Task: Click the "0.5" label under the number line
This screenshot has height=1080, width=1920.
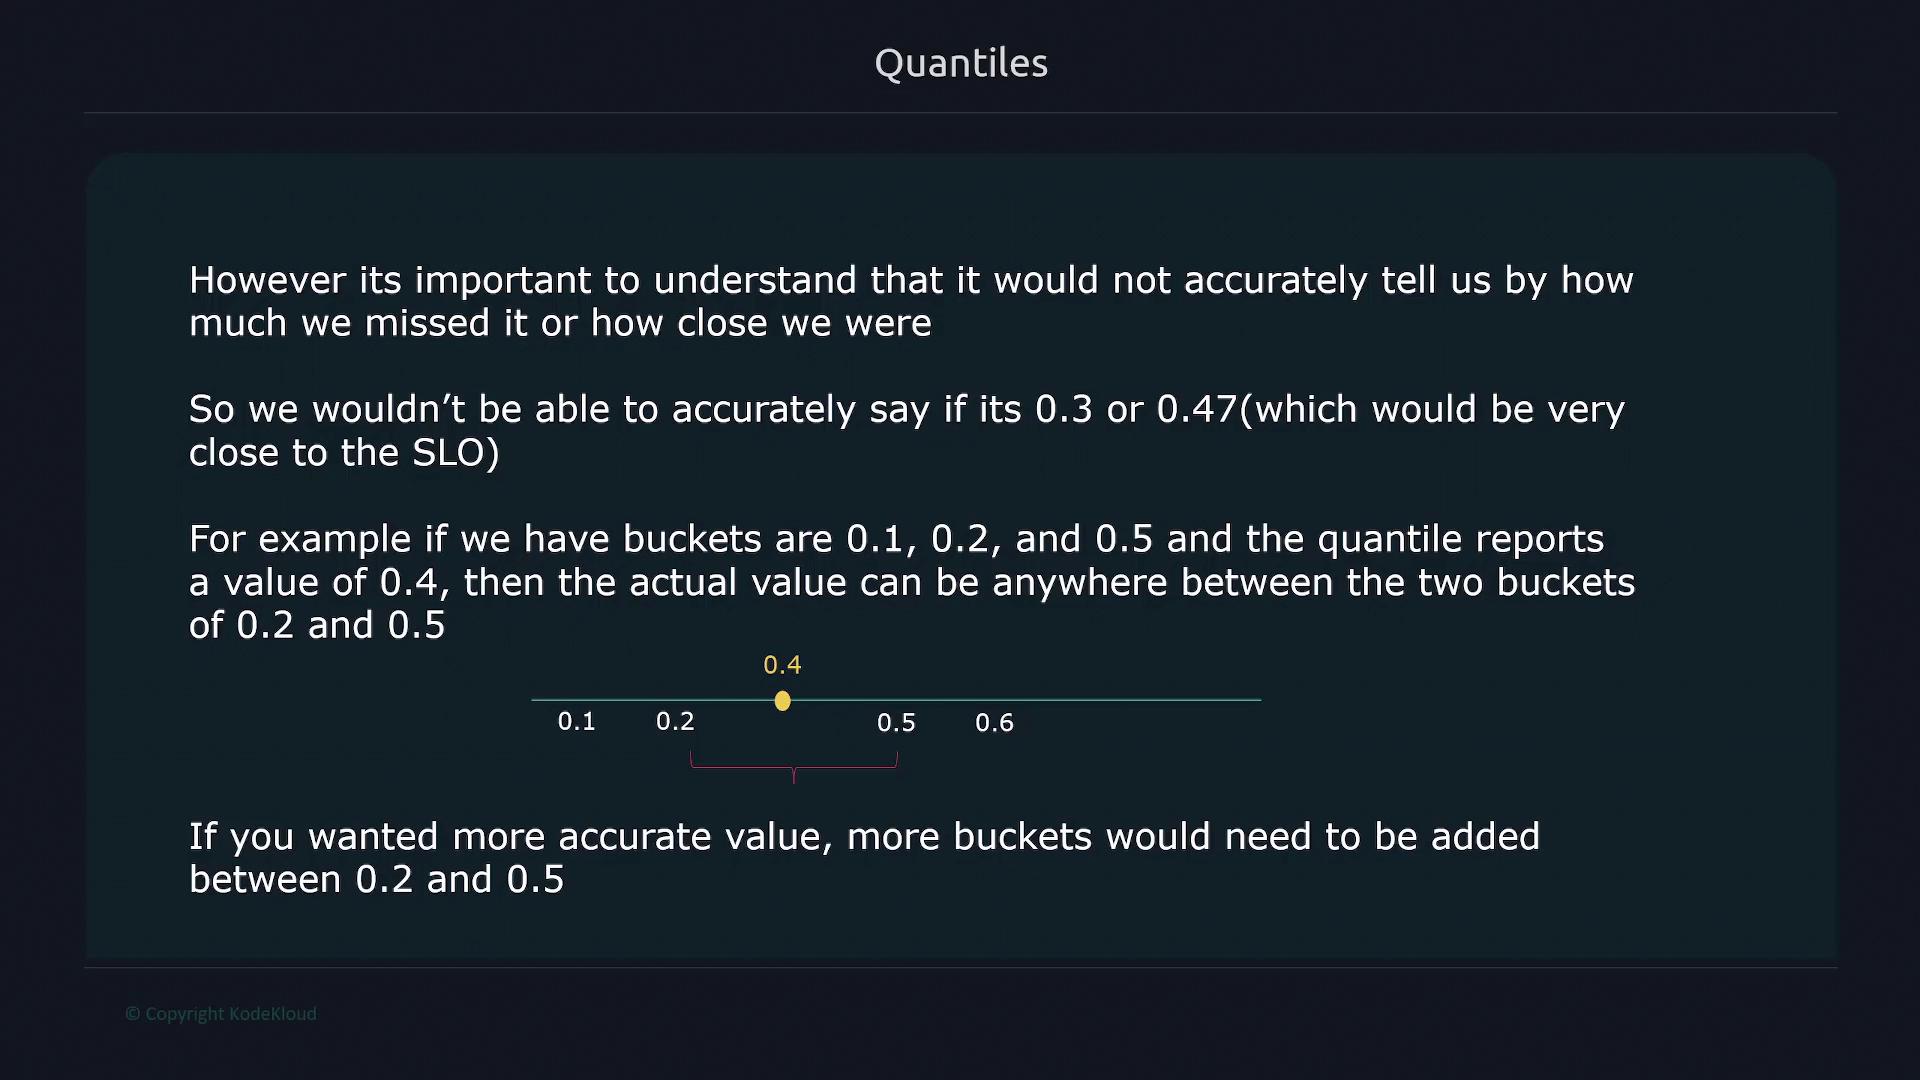Action: 896,722
